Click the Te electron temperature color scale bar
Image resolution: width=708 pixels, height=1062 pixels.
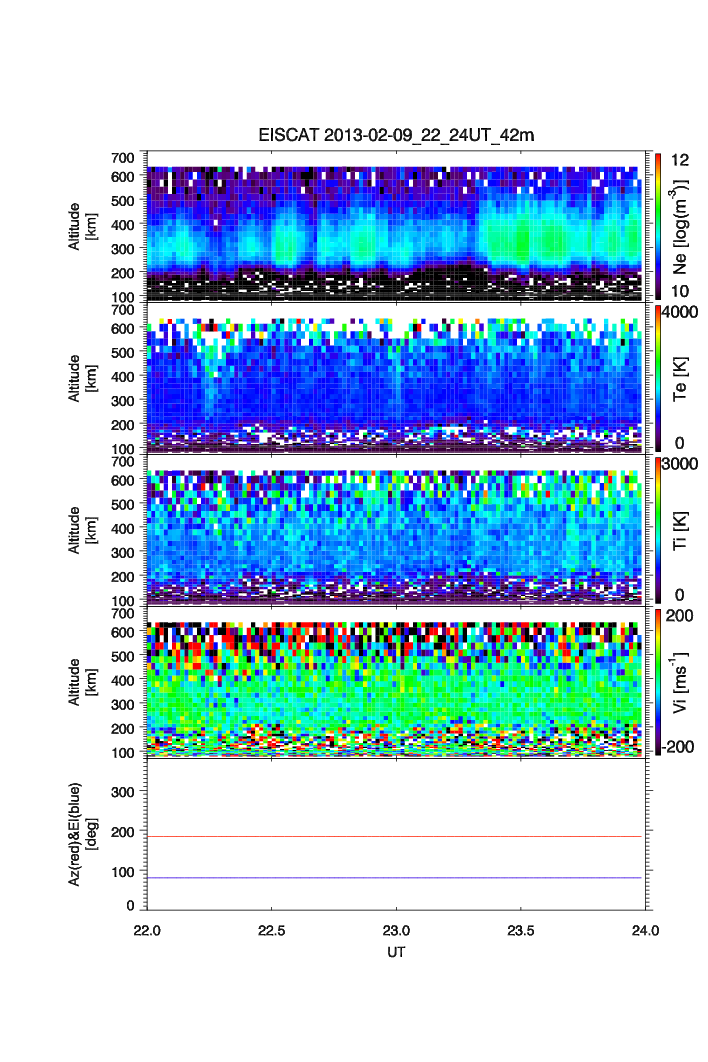(x=658, y=379)
